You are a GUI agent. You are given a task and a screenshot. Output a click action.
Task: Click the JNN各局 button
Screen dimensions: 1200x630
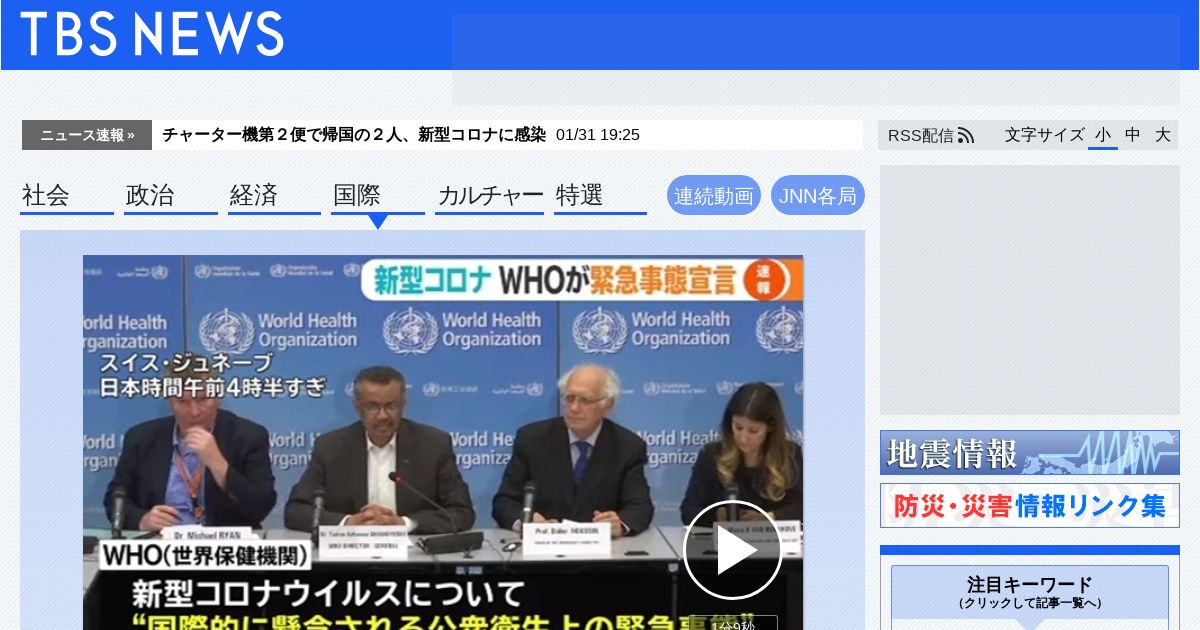(x=818, y=196)
